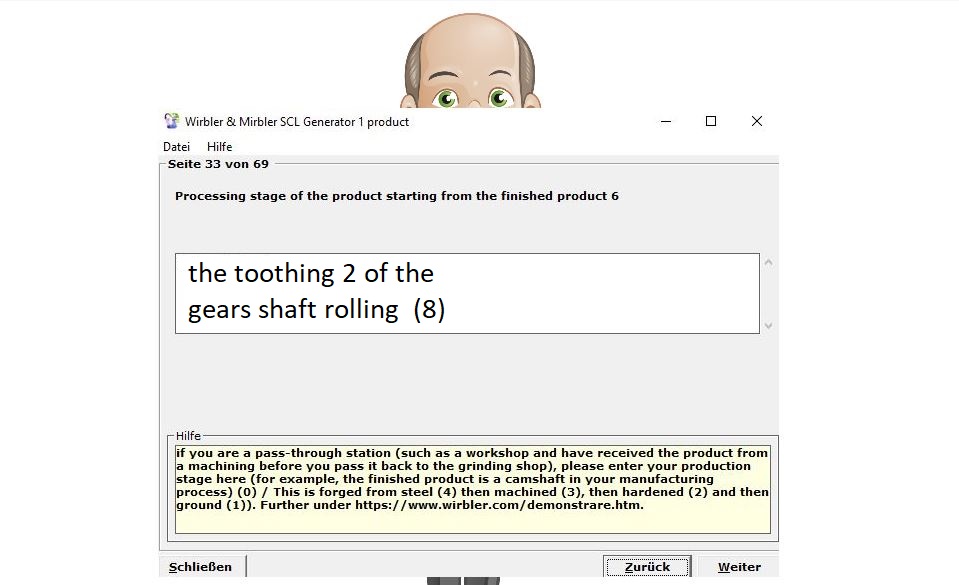Click the window title bar text
The image size is (959, 585).
coord(297,122)
